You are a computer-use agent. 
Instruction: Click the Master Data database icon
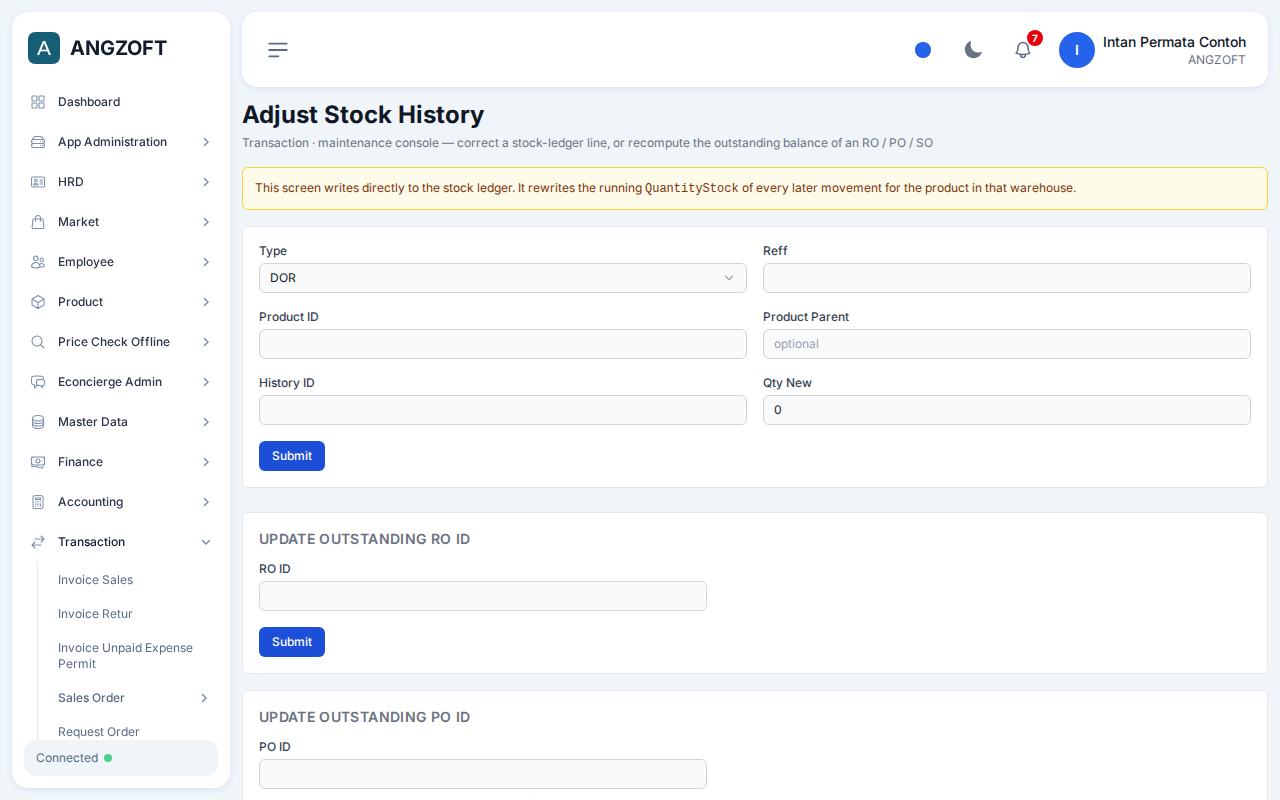38,422
